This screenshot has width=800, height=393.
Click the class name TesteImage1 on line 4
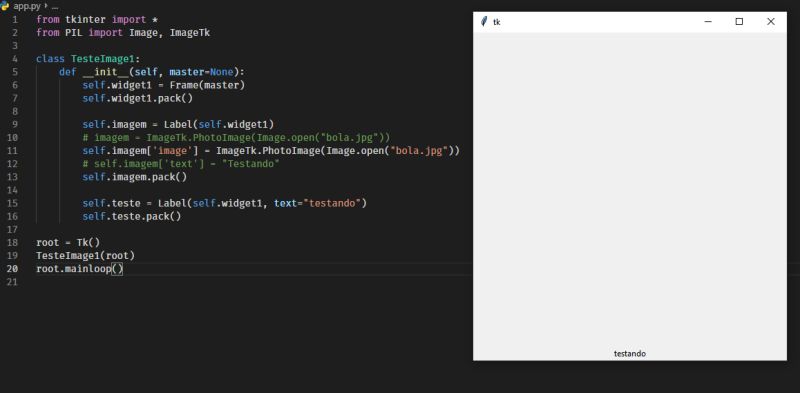[102, 59]
